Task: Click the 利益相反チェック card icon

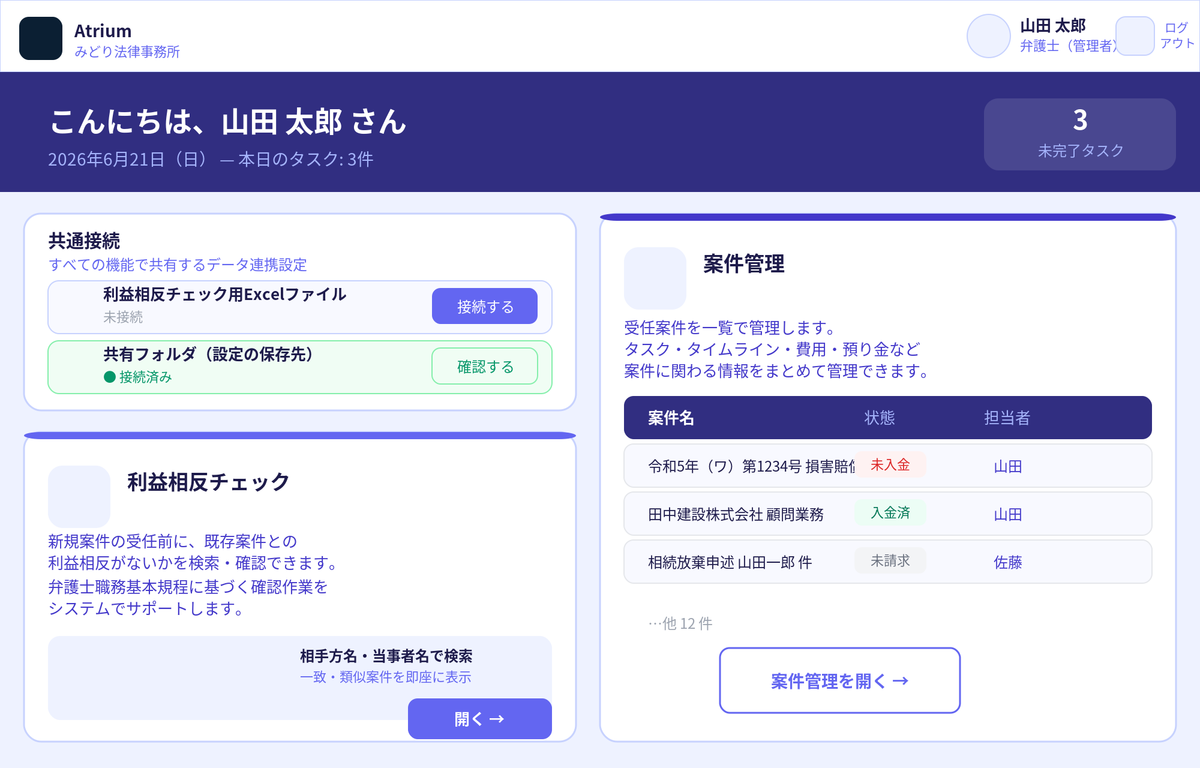Action: pos(79,496)
